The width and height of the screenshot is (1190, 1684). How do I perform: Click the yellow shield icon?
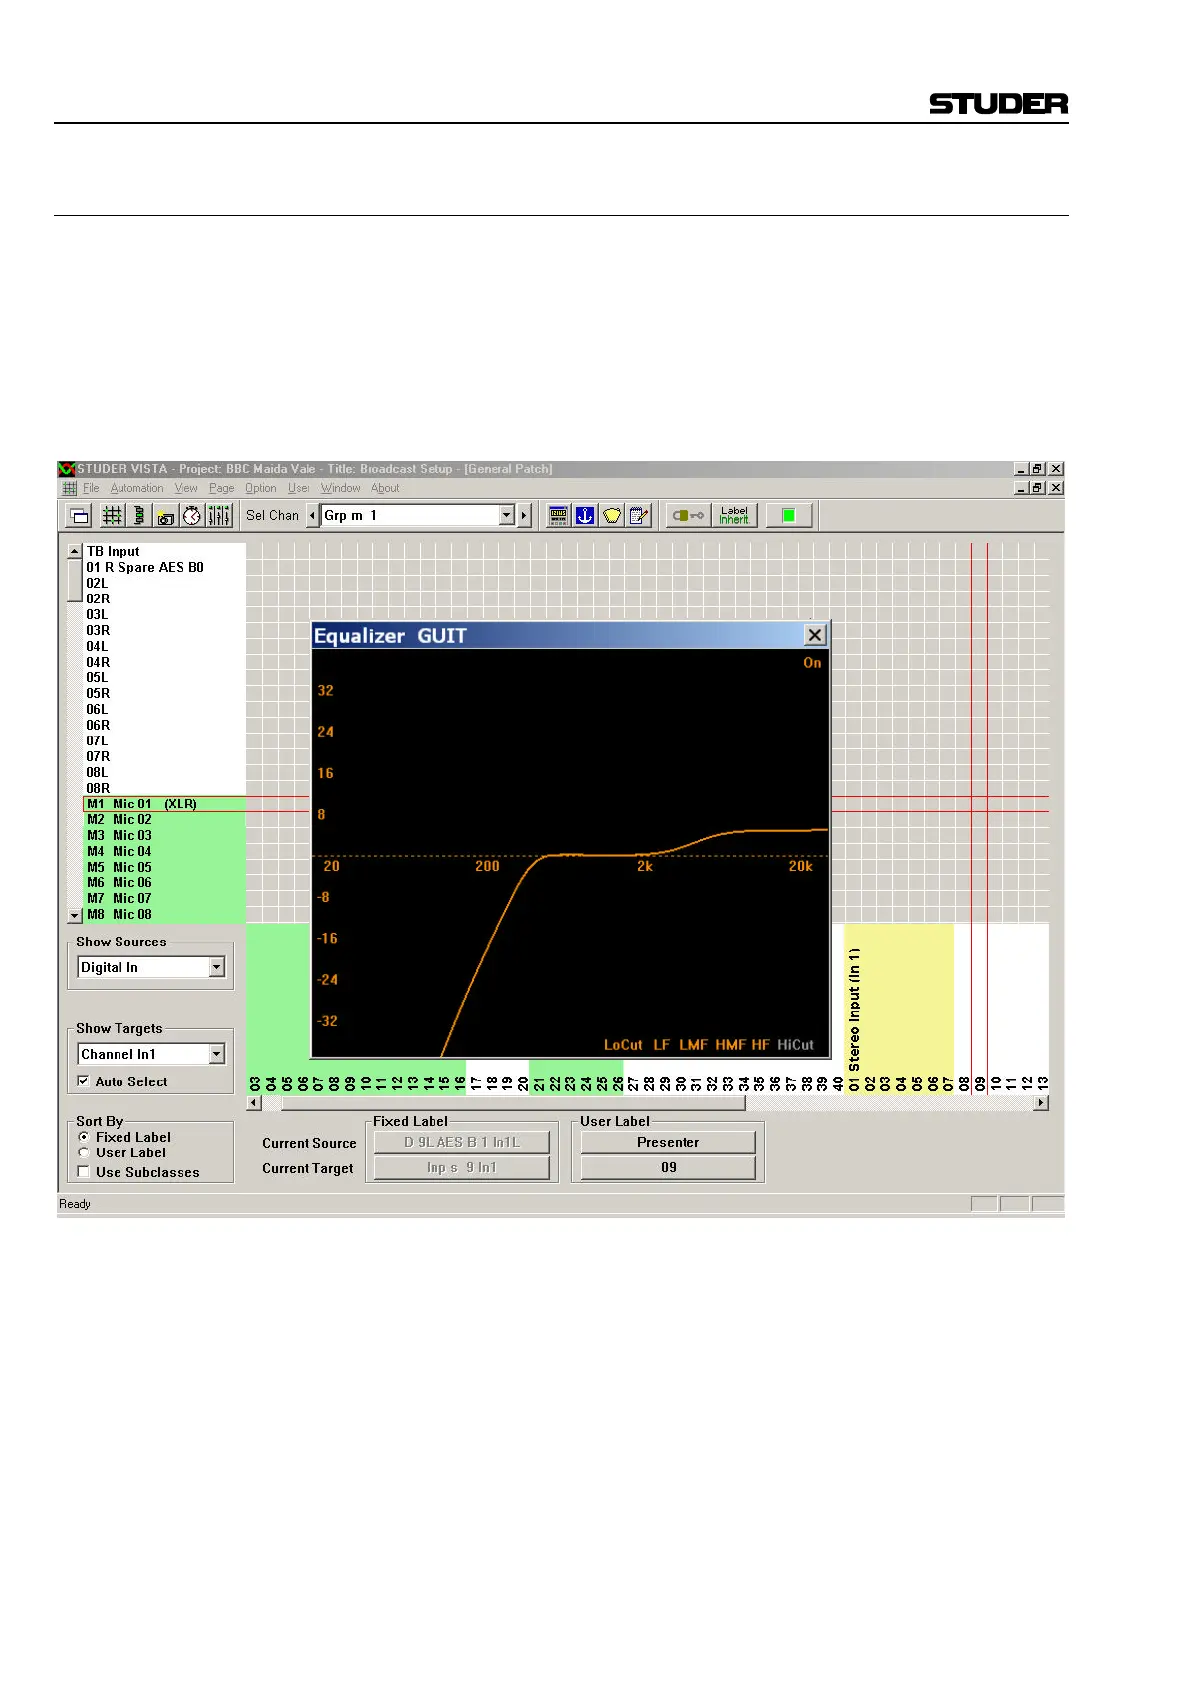click(x=612, y=516)
